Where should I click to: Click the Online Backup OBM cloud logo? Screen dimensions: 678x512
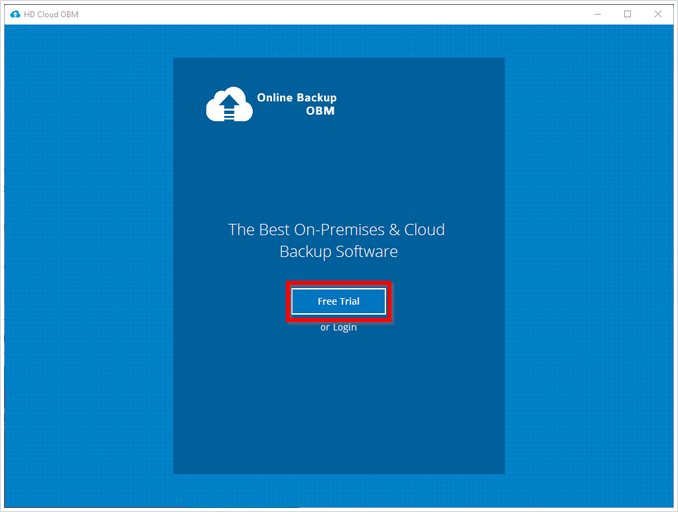229,104
